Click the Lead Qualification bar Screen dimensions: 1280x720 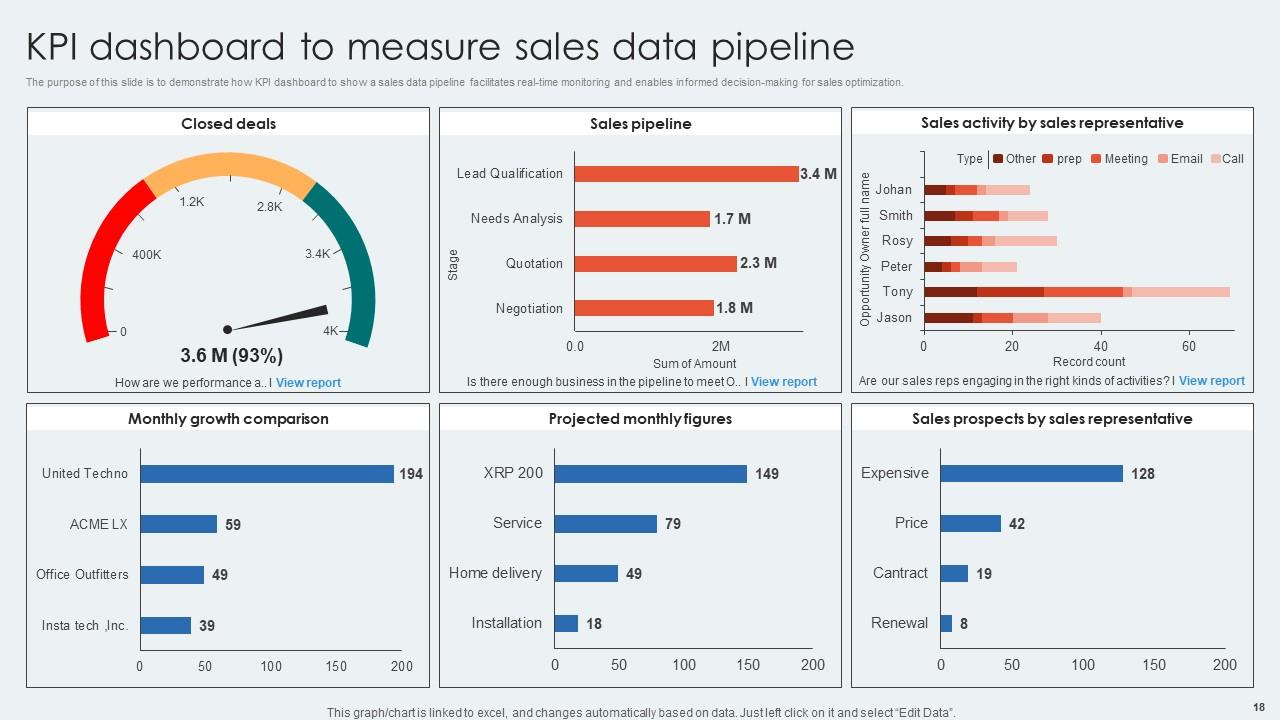coord(686,174)
